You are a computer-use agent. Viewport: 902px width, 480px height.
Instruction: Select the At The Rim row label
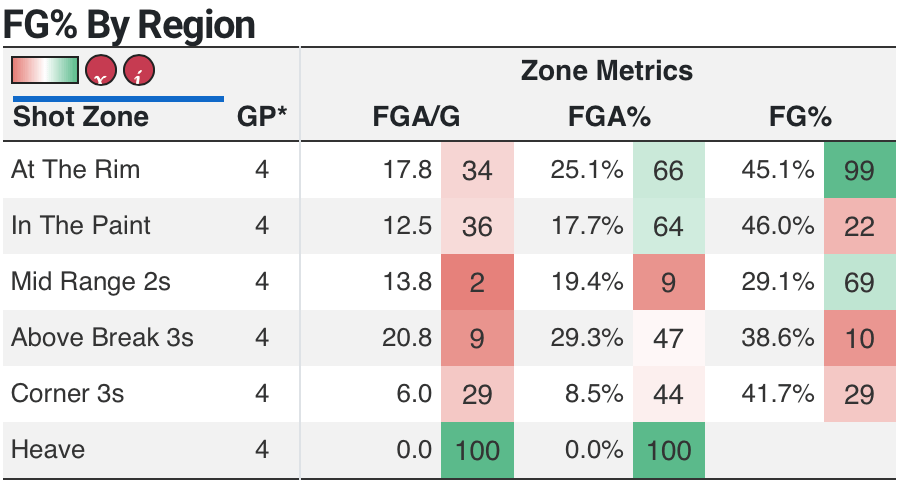(76, 170)
